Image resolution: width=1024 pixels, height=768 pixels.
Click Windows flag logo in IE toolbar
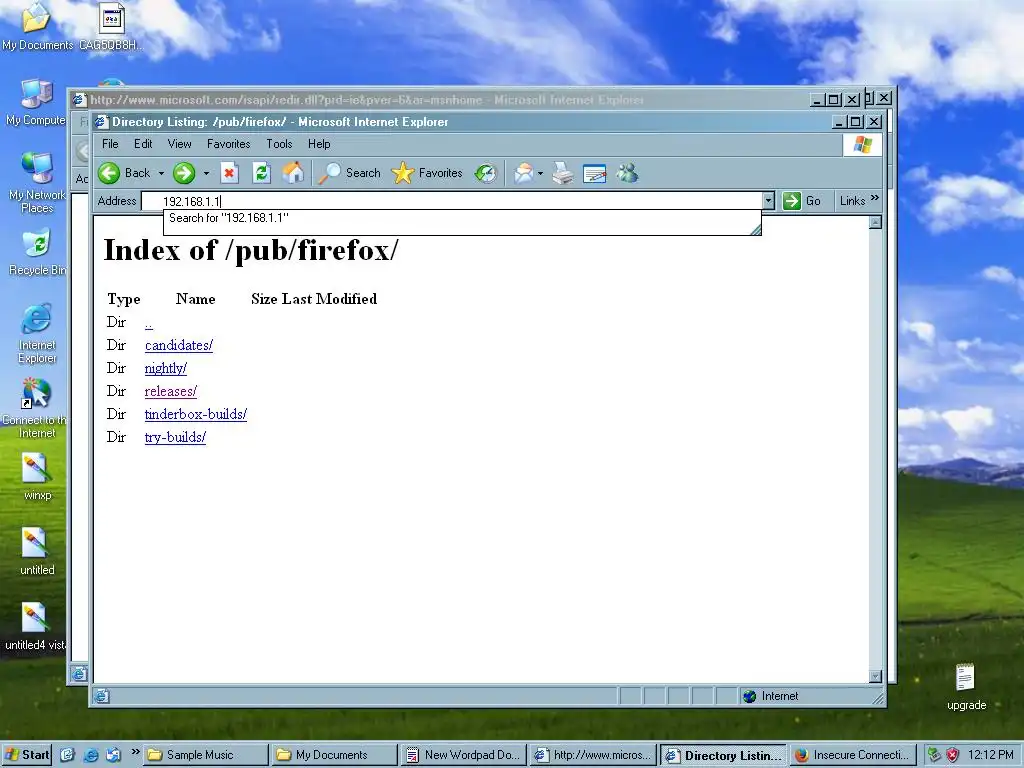pyautogui.click(x=862, y=144)
